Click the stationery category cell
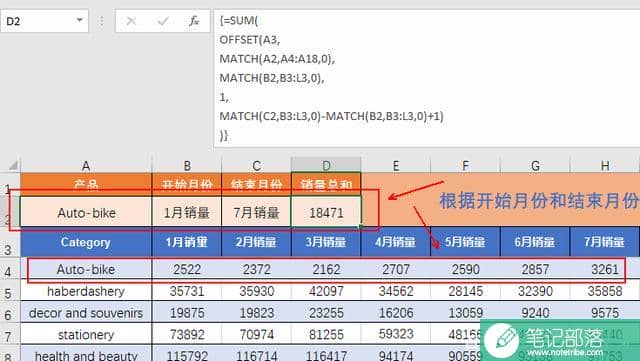Screen dimensions: 640x361 coord(86,334)
